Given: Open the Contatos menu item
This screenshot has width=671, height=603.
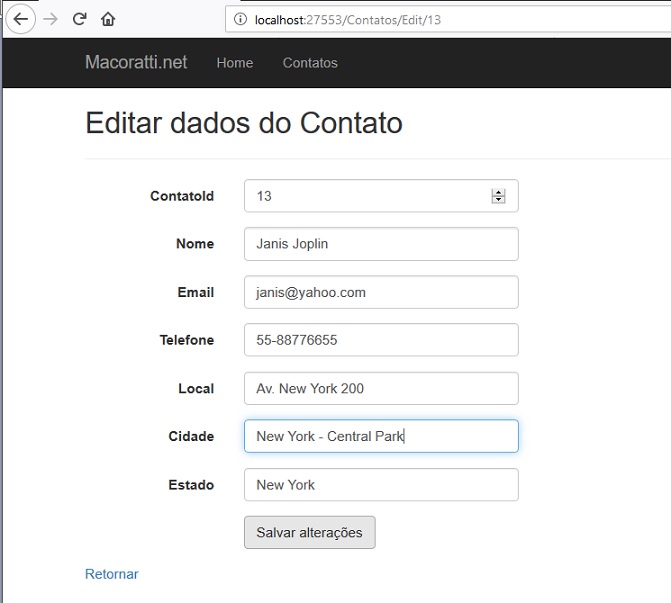Looking at the screenshot, I should 310,63.
